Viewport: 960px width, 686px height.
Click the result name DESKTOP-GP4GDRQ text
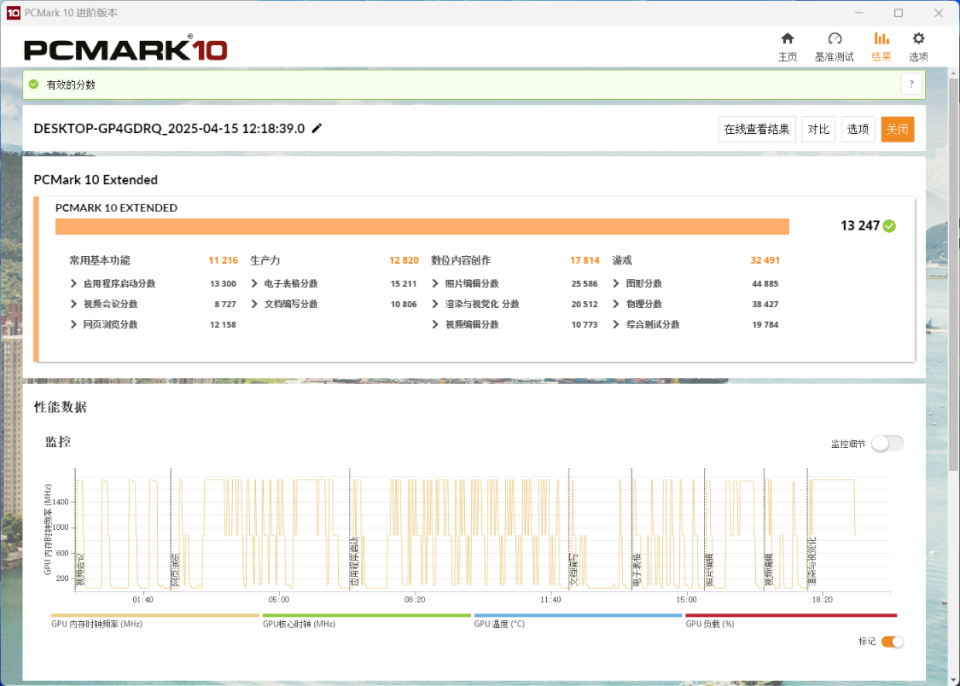169,129
